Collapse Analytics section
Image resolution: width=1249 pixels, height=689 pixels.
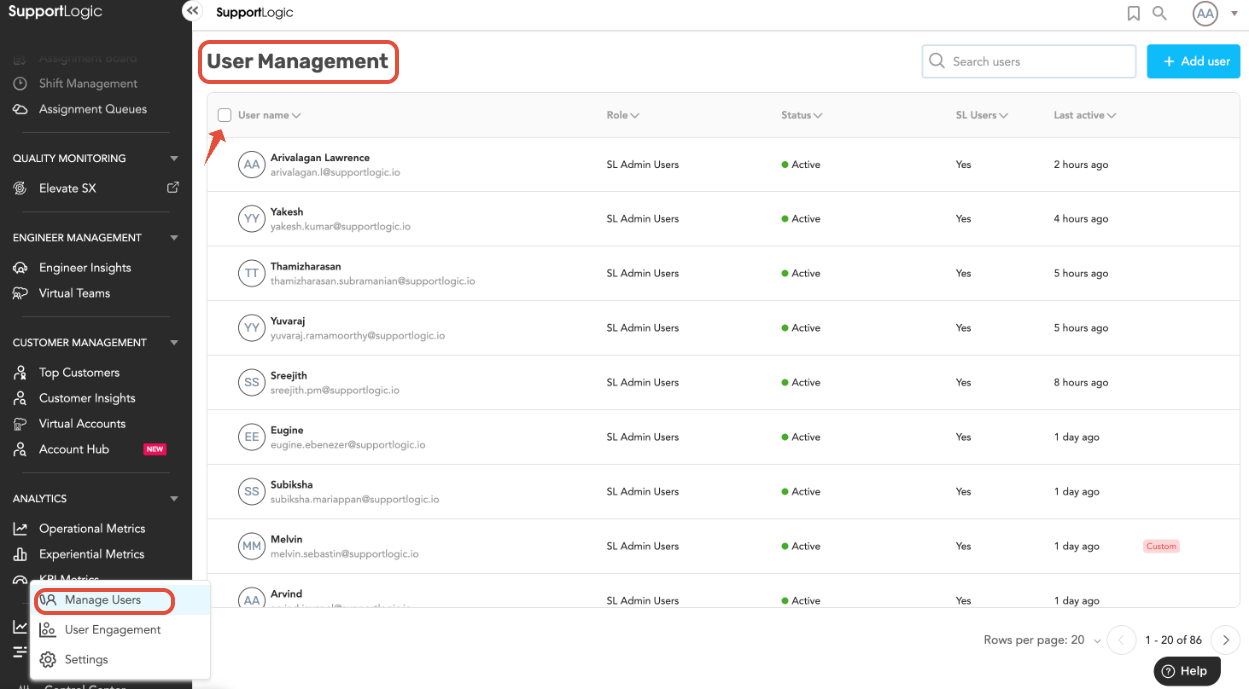(174, 498)
